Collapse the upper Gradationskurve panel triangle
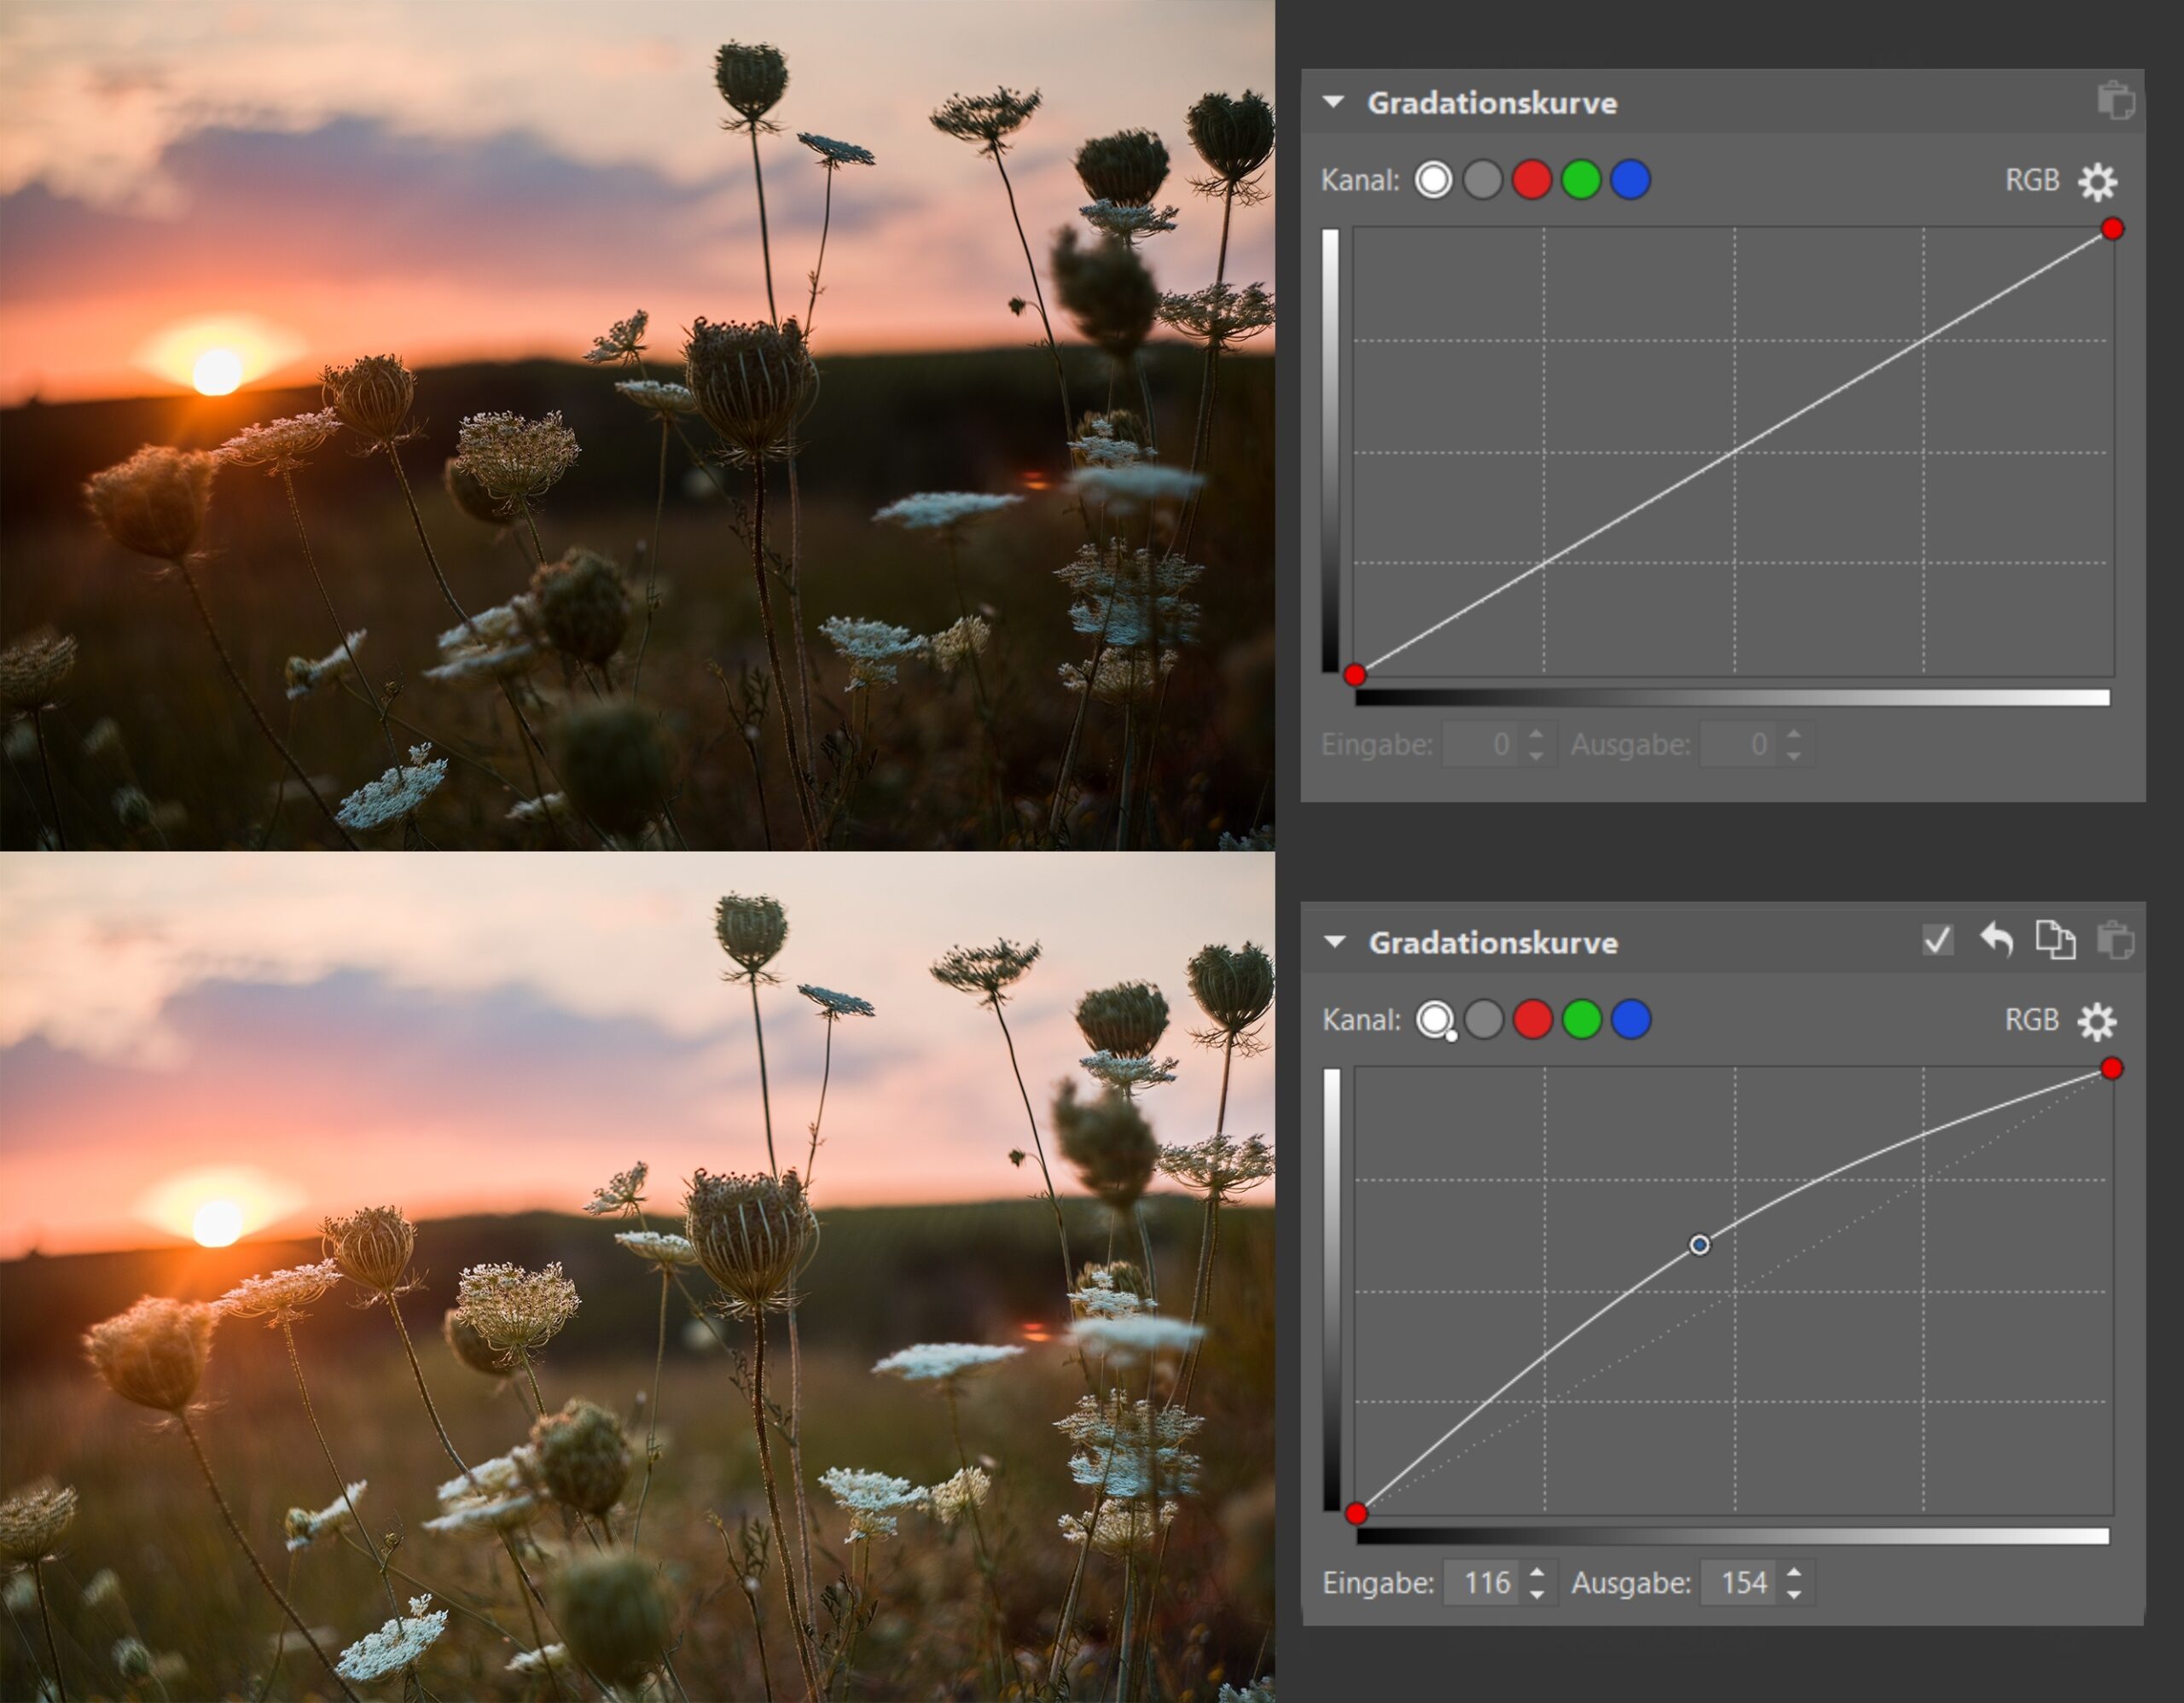Screen dimensions: 2184x1703 coord(1333,102)
